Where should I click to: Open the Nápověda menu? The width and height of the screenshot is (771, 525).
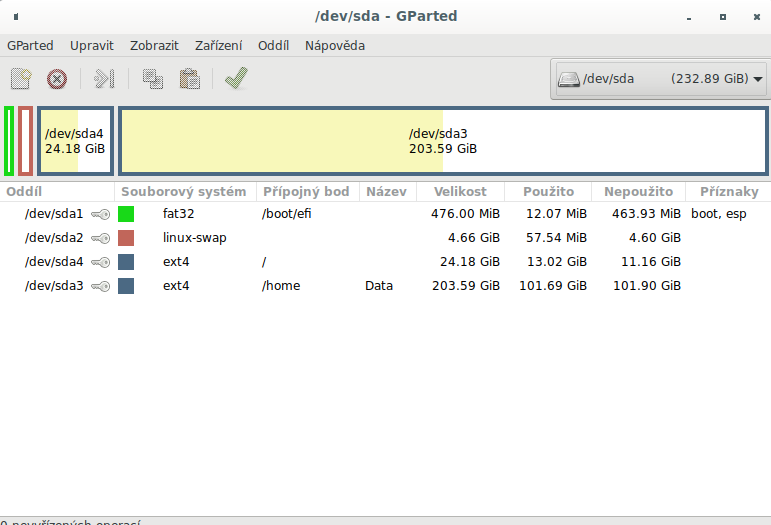click(334, 46)
